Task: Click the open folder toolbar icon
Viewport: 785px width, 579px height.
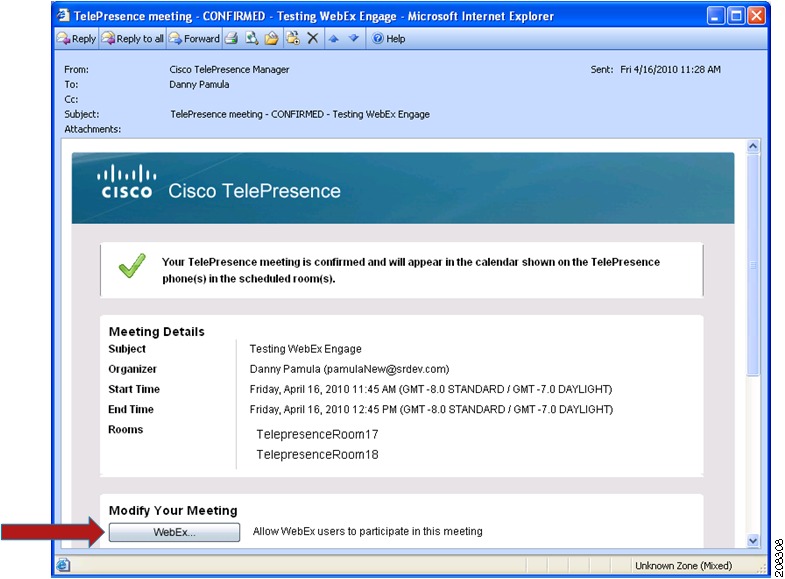Action: (x=271, y=39)
